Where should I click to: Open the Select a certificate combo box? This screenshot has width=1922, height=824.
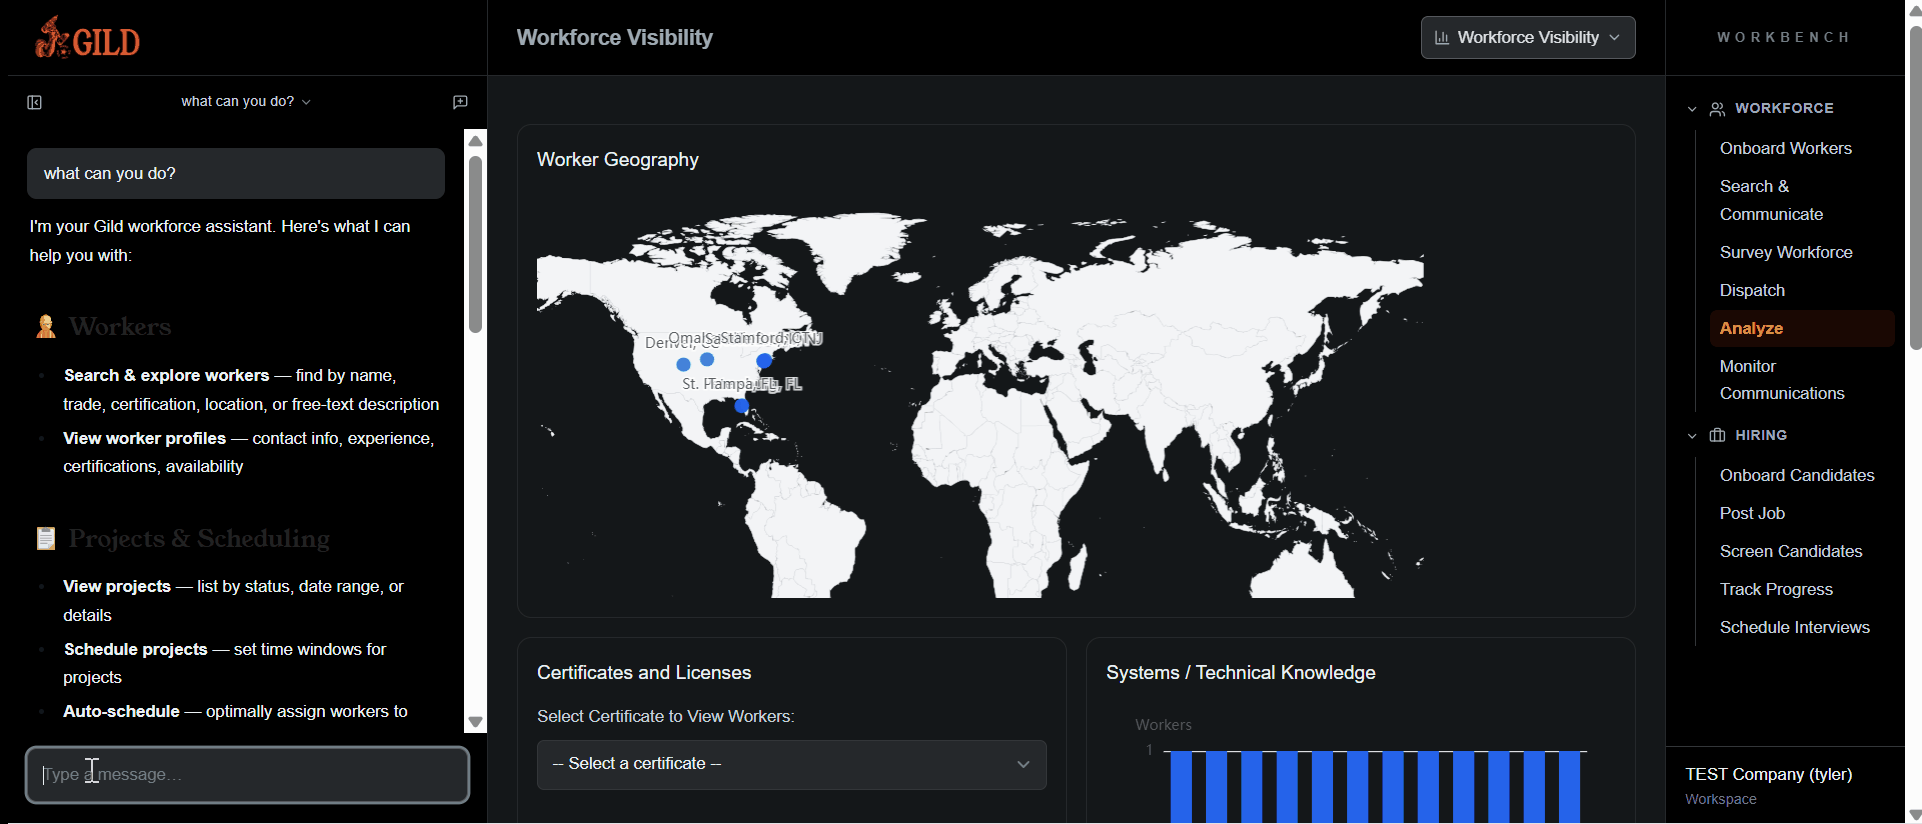click(x=791, y=764)
